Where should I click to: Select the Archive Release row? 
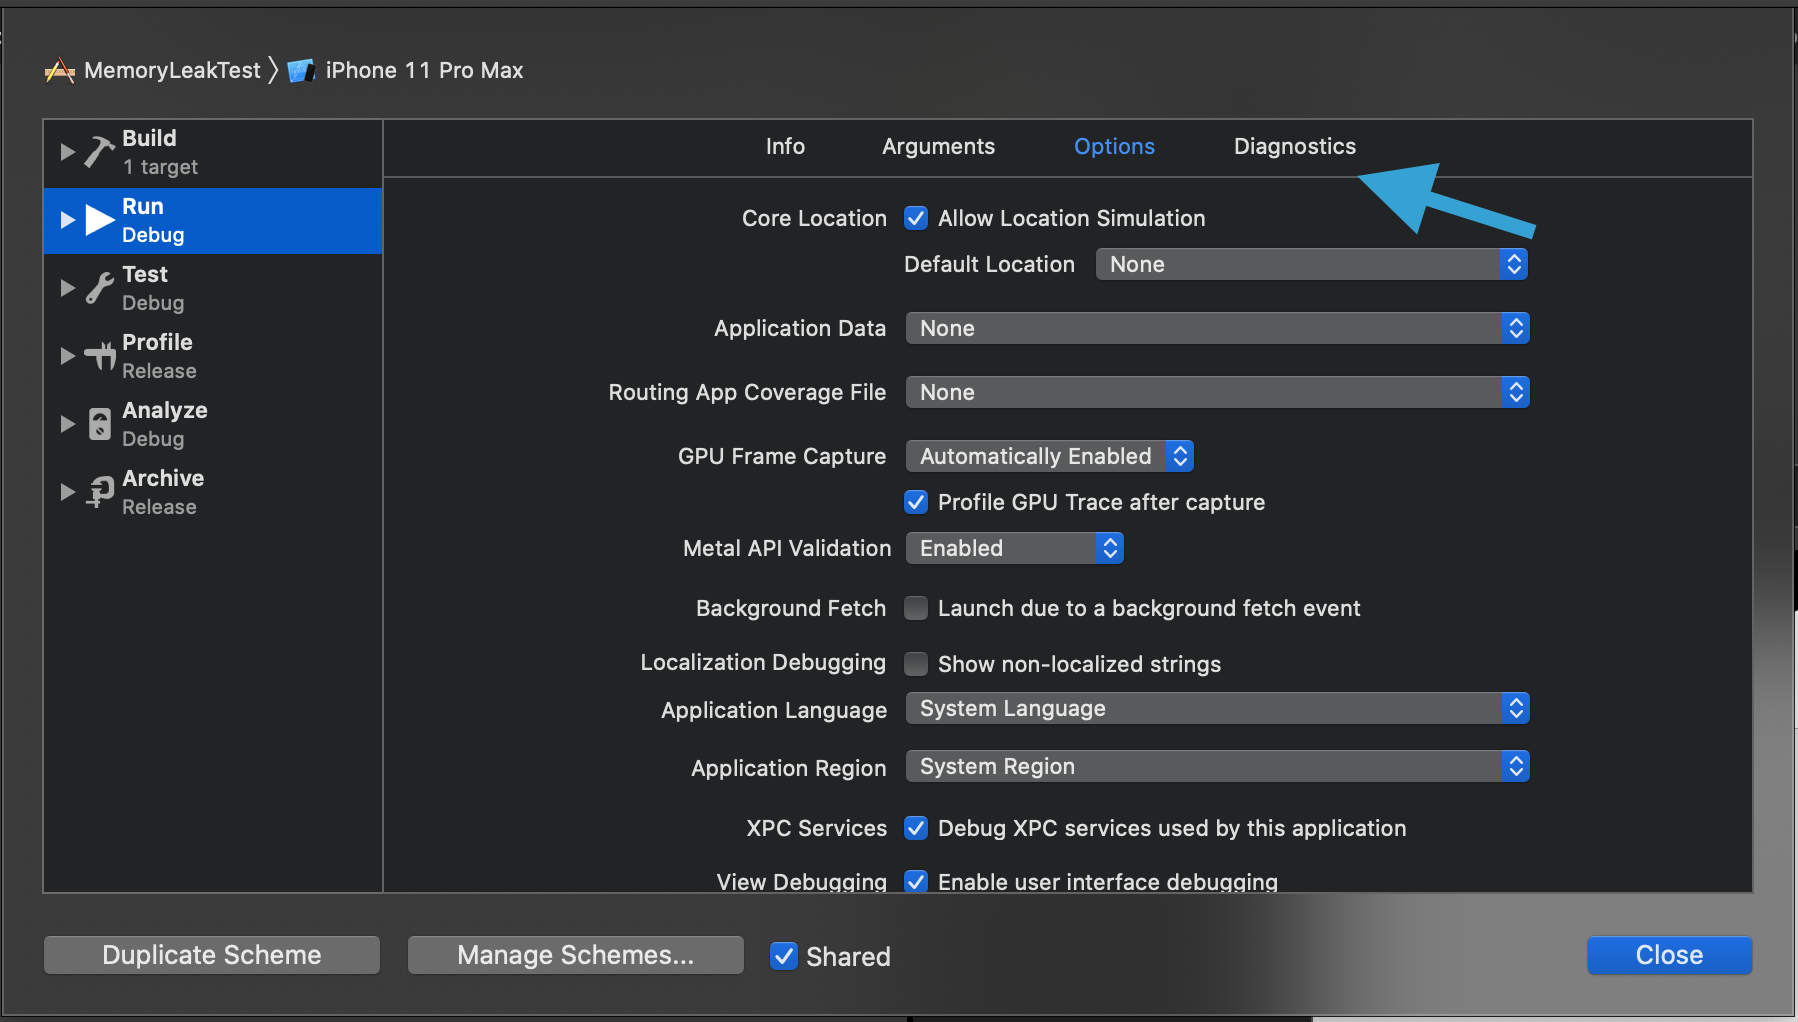click(x=213, y=492)
